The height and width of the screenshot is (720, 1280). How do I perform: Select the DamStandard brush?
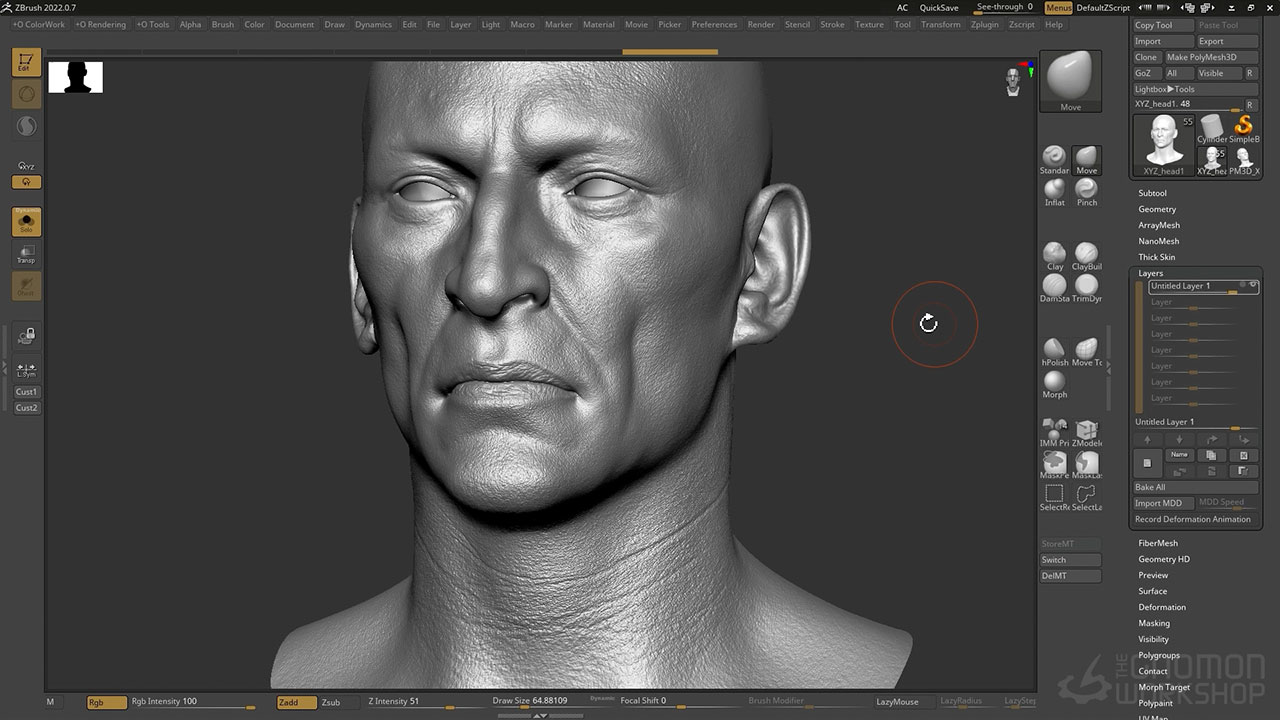(1055, 286)
